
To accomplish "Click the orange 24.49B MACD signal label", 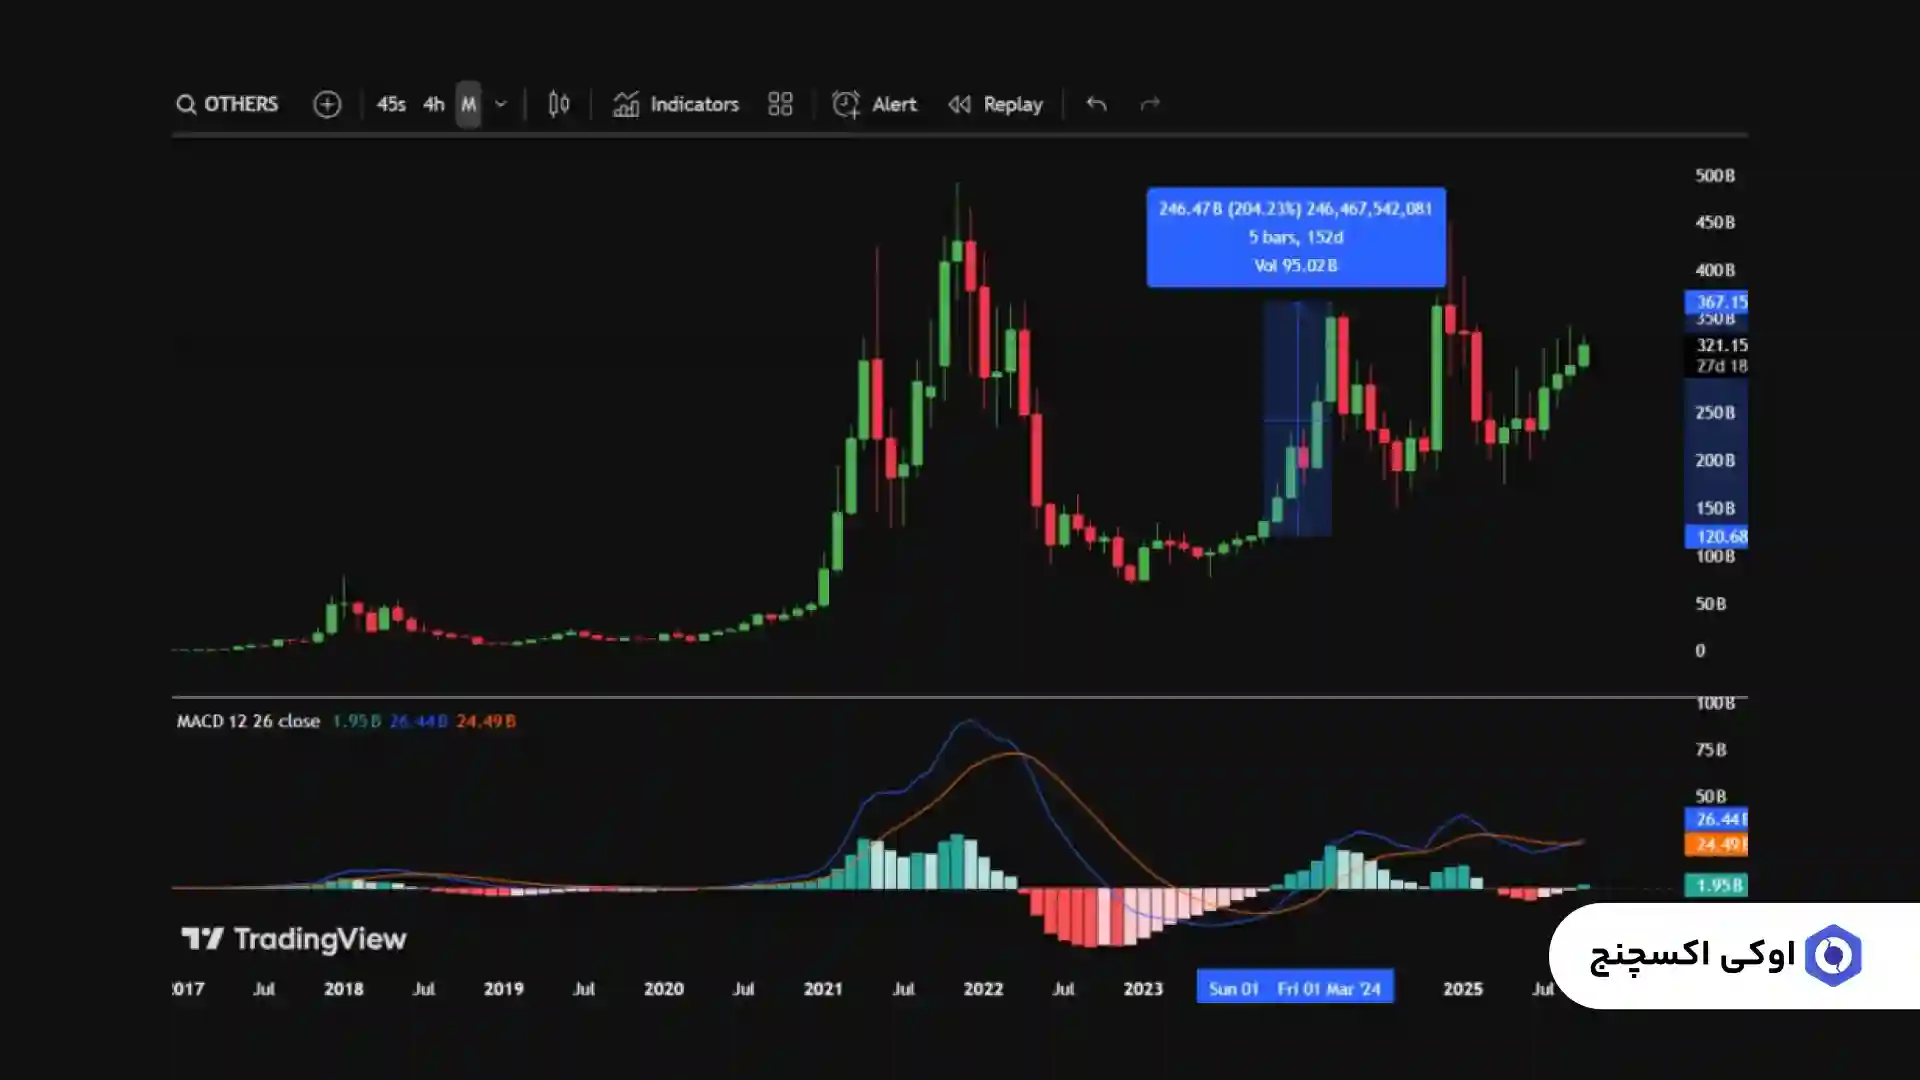I will click(1716, 844).
